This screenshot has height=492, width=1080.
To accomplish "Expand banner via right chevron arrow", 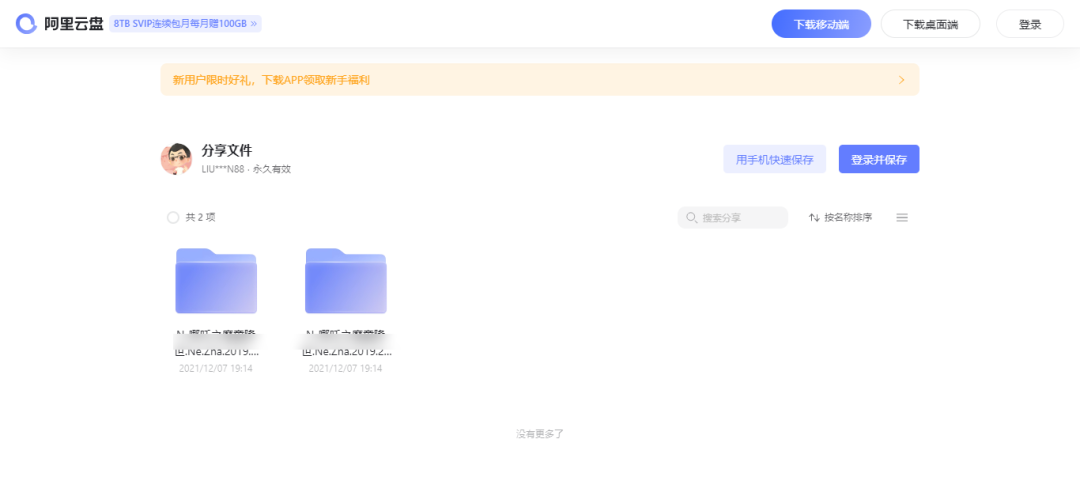I will [x=902, y=80].
